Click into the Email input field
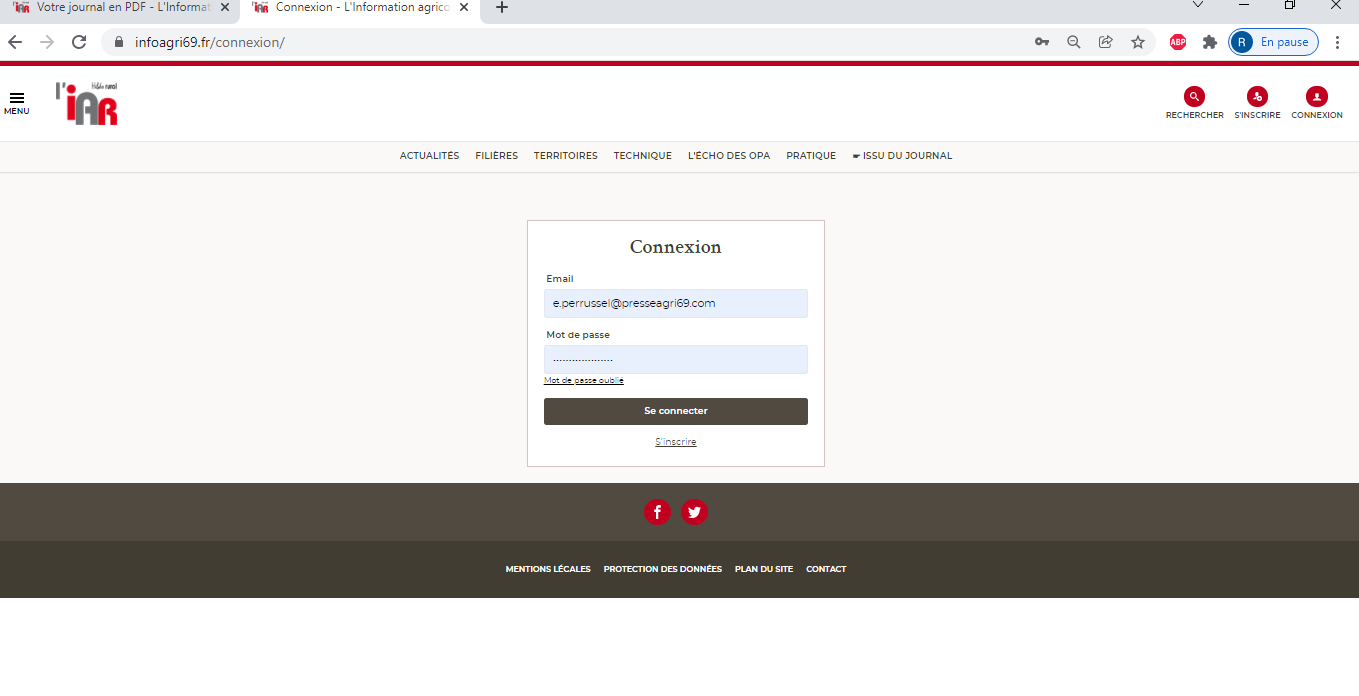The width and height of the screenshot is (1359, 696). click(x=675, y=303)
